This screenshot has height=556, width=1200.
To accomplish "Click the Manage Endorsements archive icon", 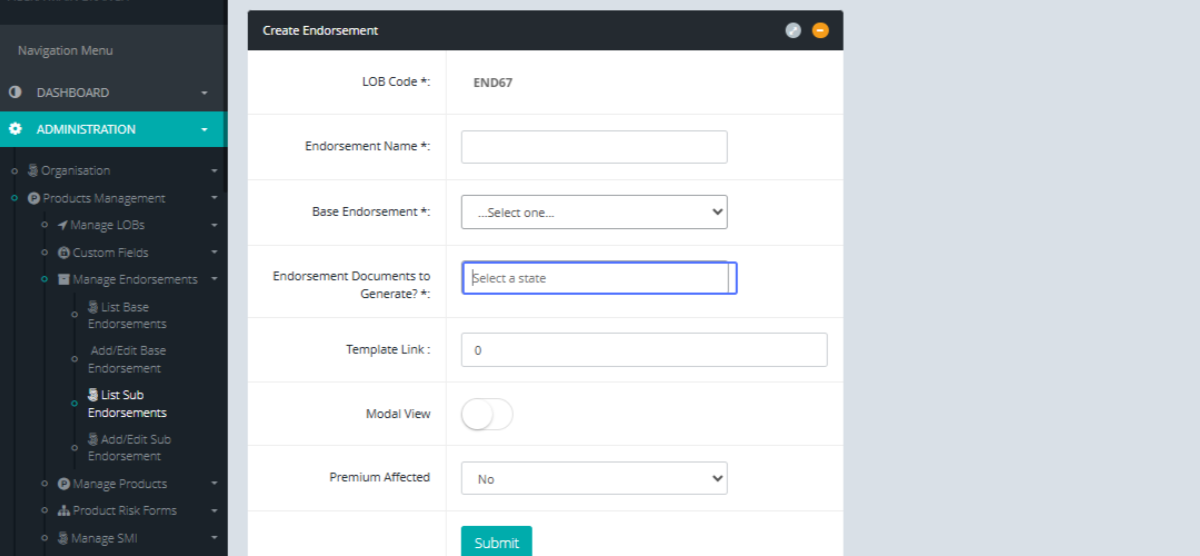I will click(x=64, y=280).
